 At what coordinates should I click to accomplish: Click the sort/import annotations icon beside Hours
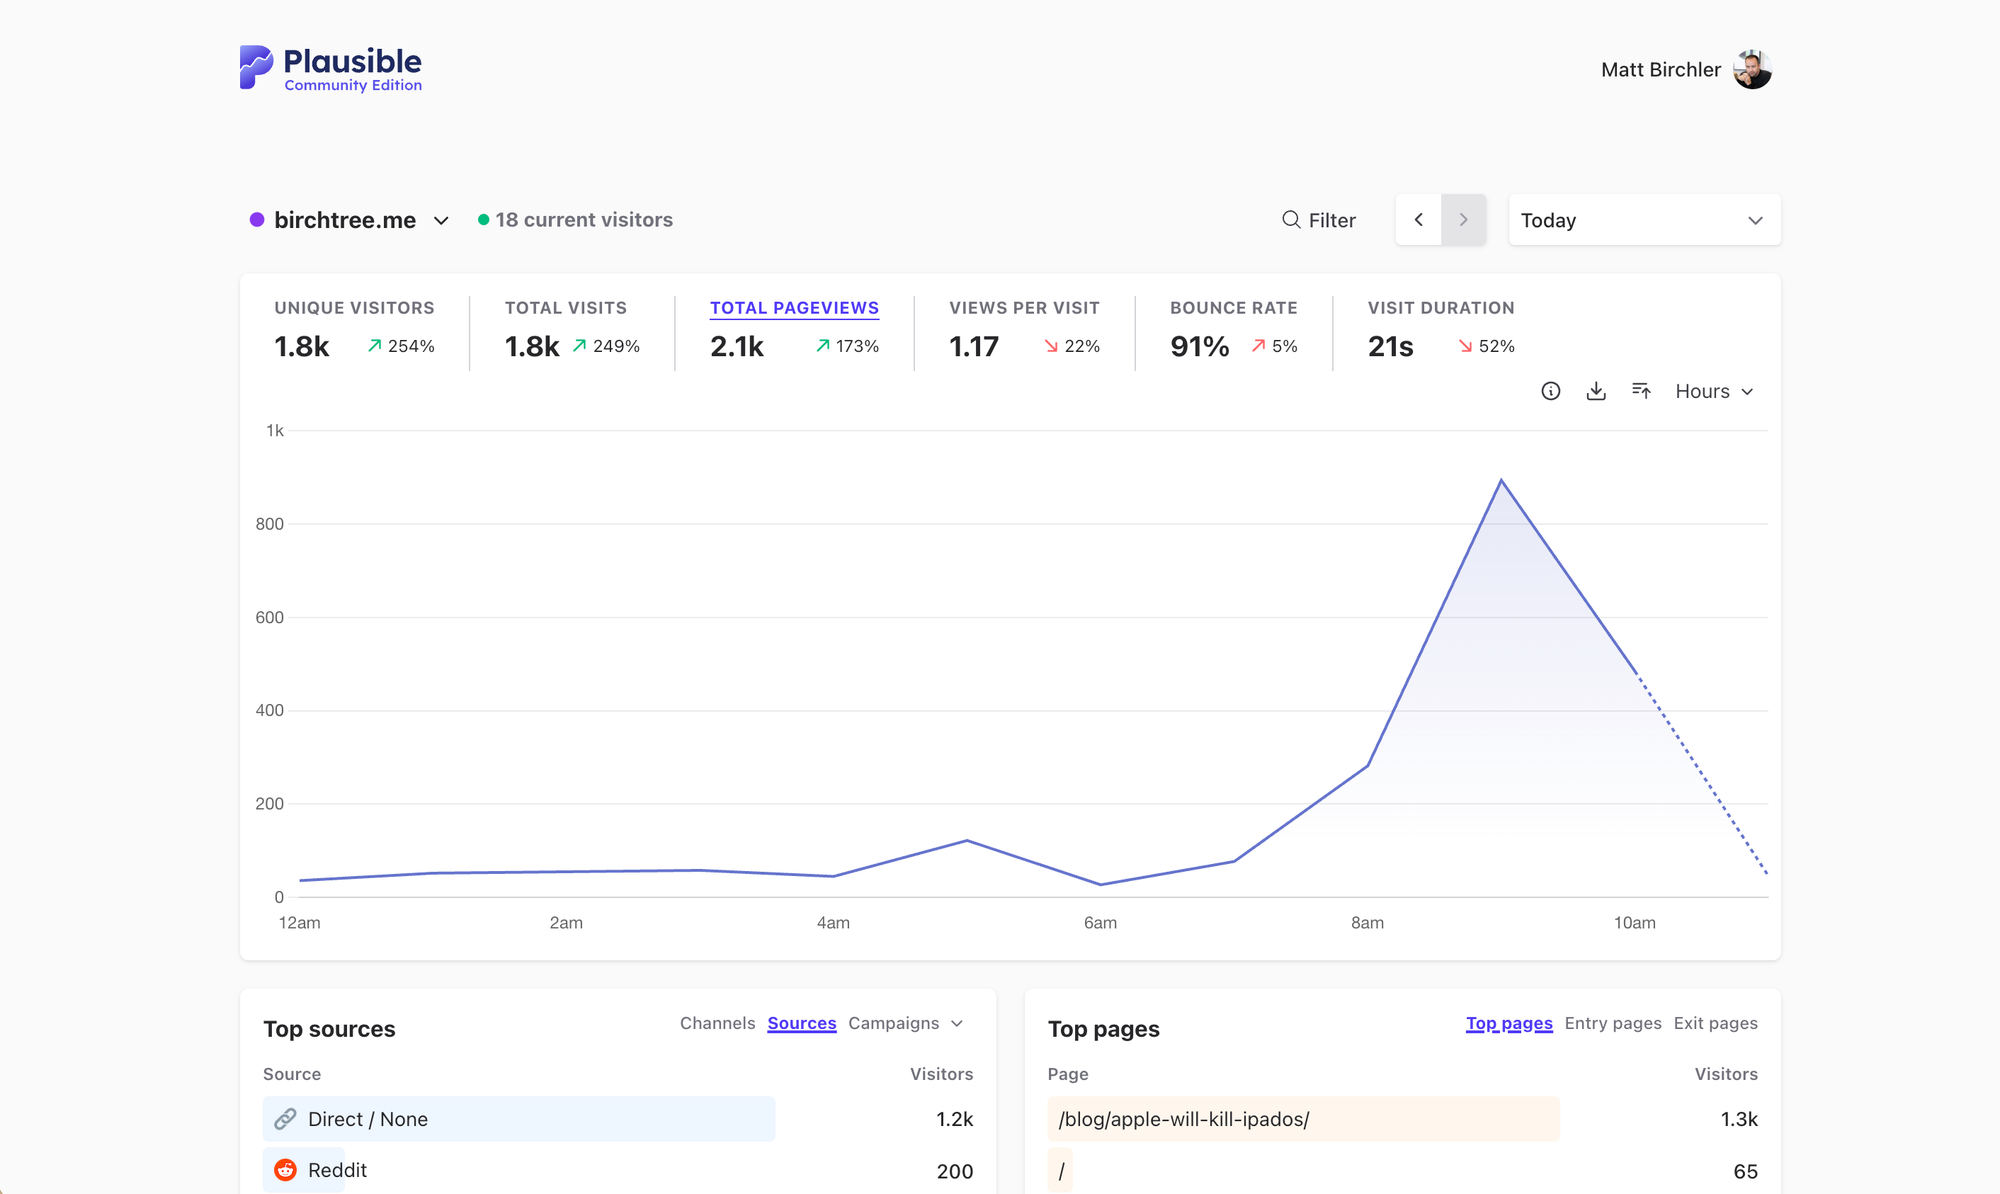coord(1641,391)
